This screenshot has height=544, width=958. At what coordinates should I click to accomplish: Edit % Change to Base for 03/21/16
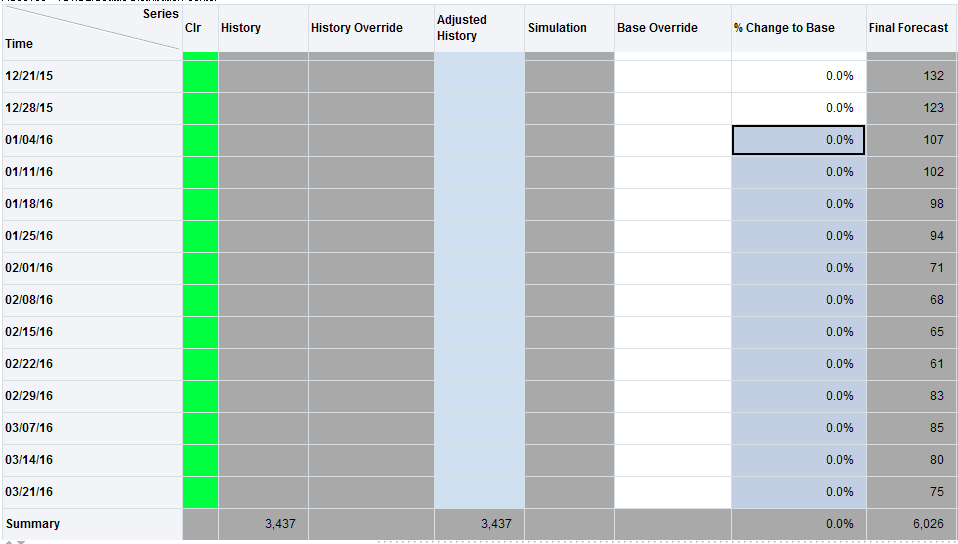point(799,492)
